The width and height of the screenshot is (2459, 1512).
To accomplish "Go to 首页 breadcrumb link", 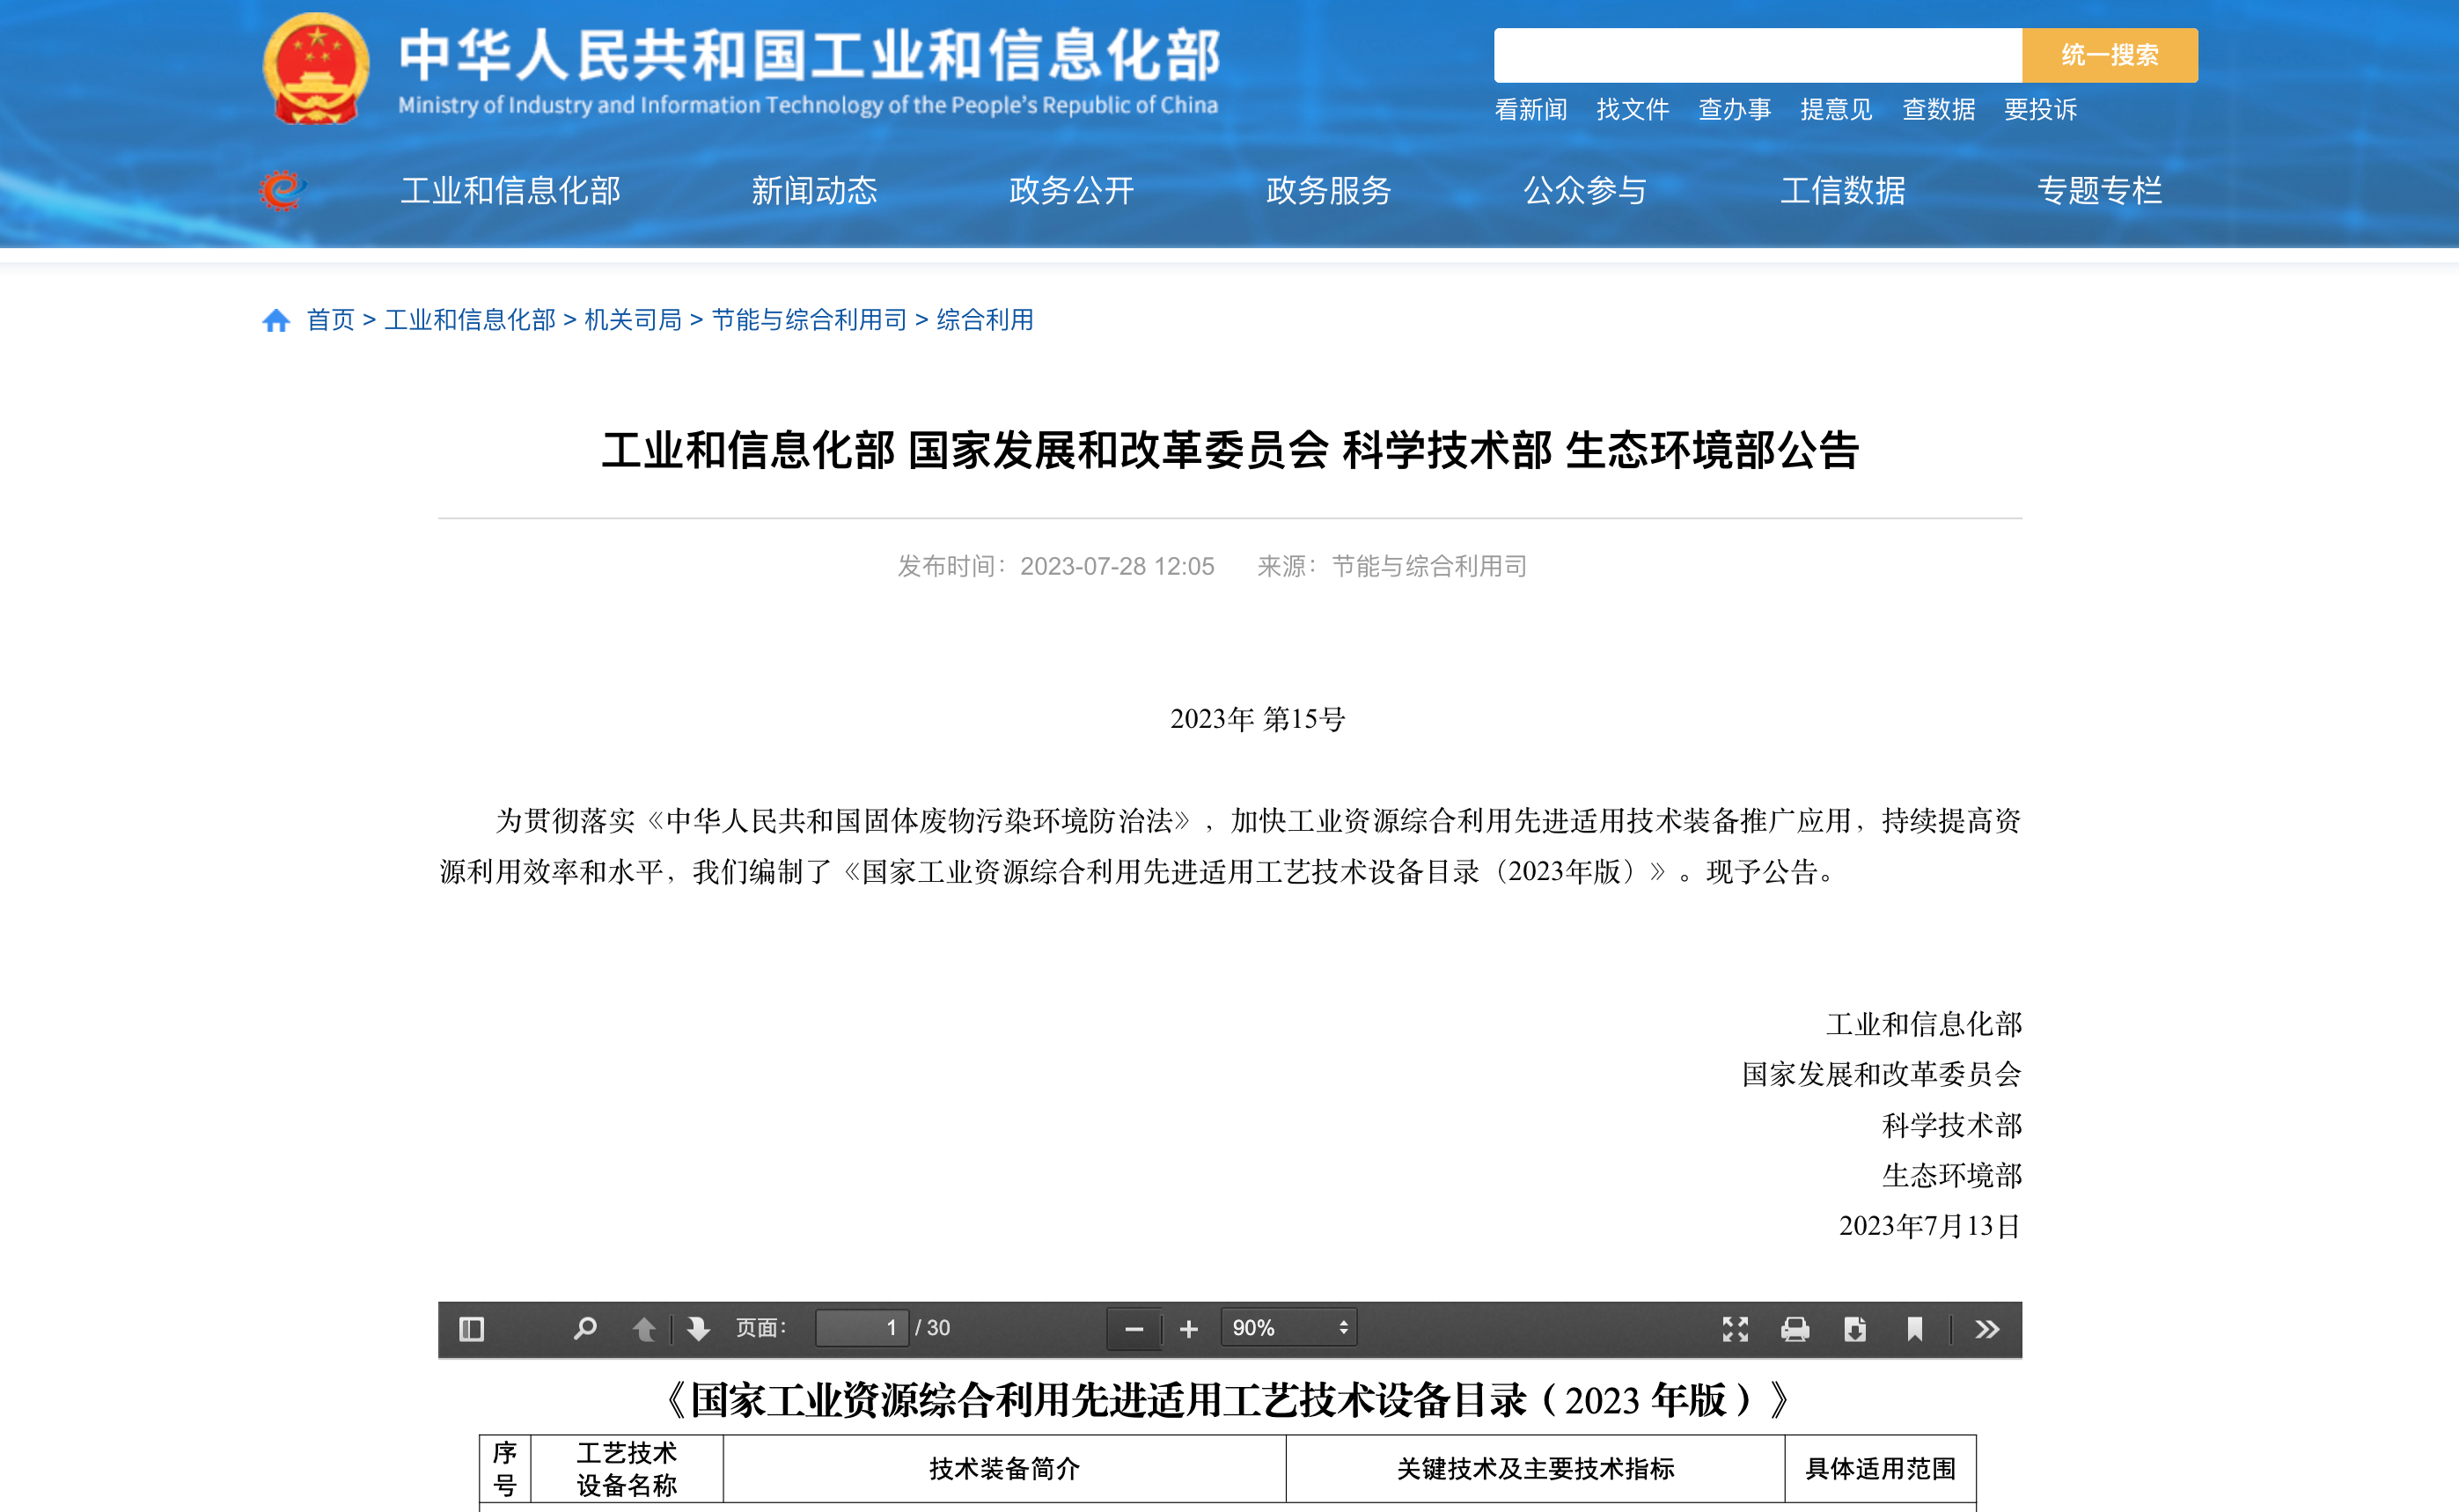I will click(x=330, y=320).
